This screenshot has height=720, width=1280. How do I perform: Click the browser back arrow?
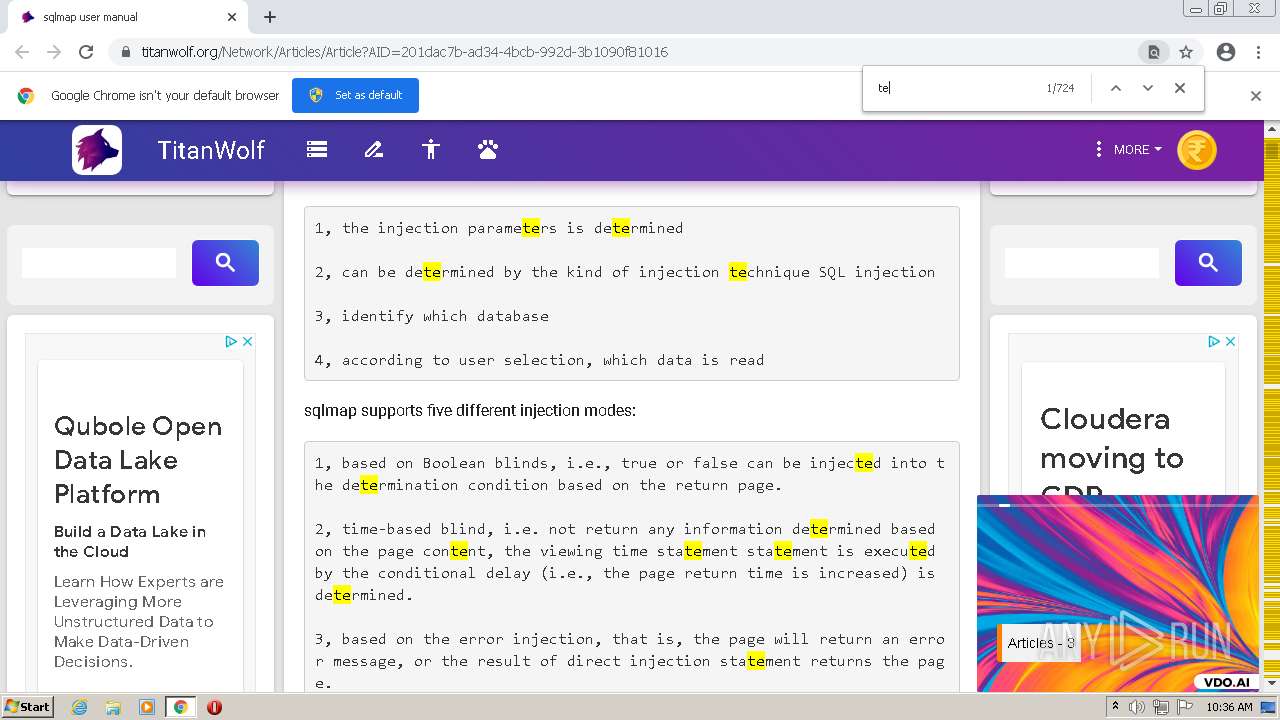pos(22,52)
